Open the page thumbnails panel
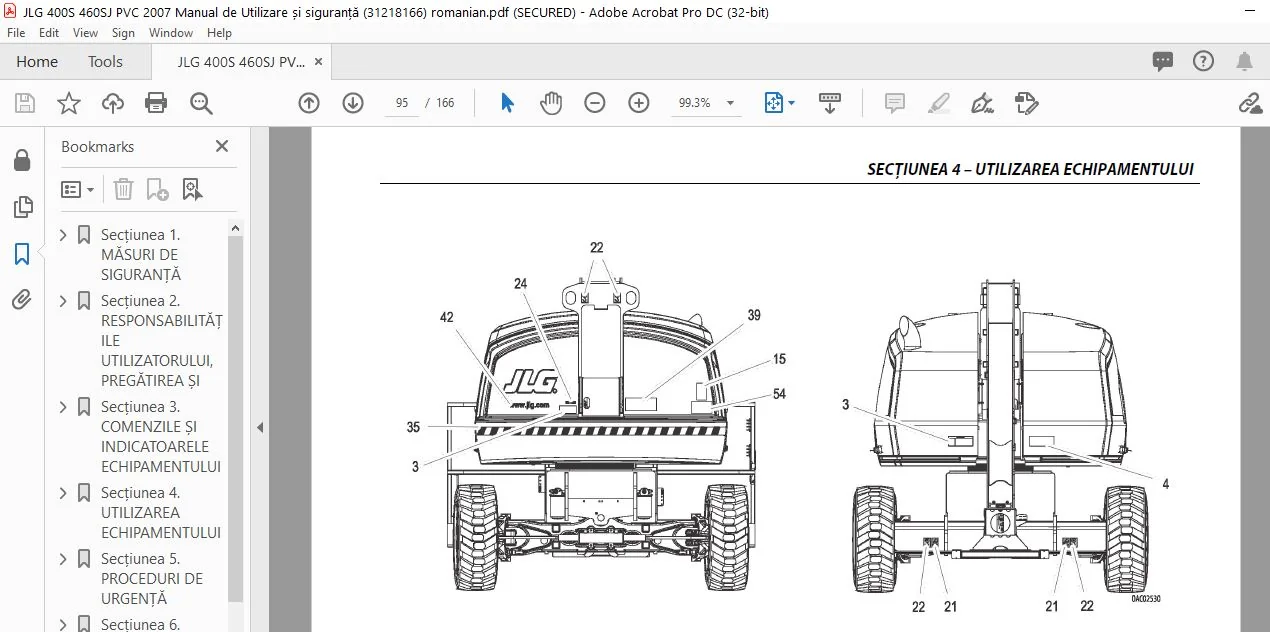1270x632 pixels. click(22, 207)
